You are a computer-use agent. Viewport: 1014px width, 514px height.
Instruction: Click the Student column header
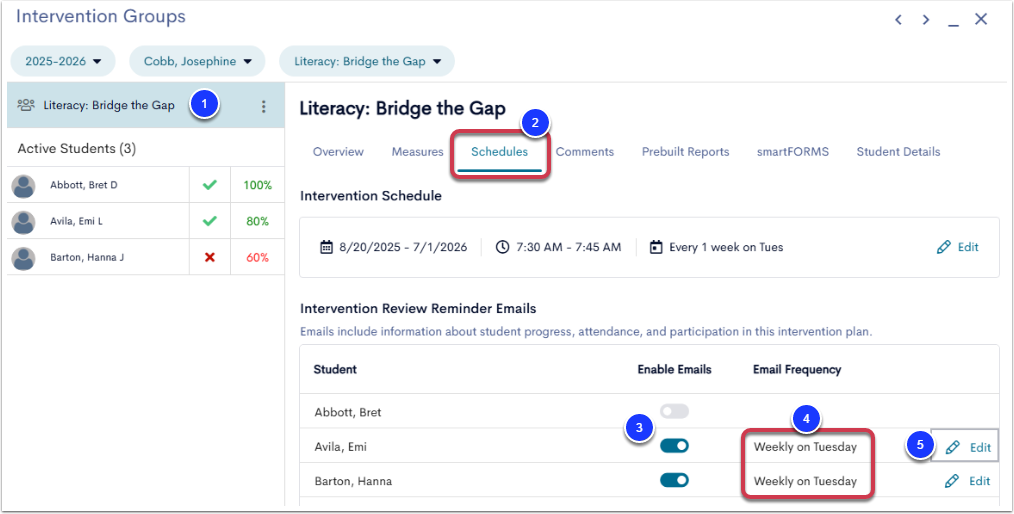[335, 370]
